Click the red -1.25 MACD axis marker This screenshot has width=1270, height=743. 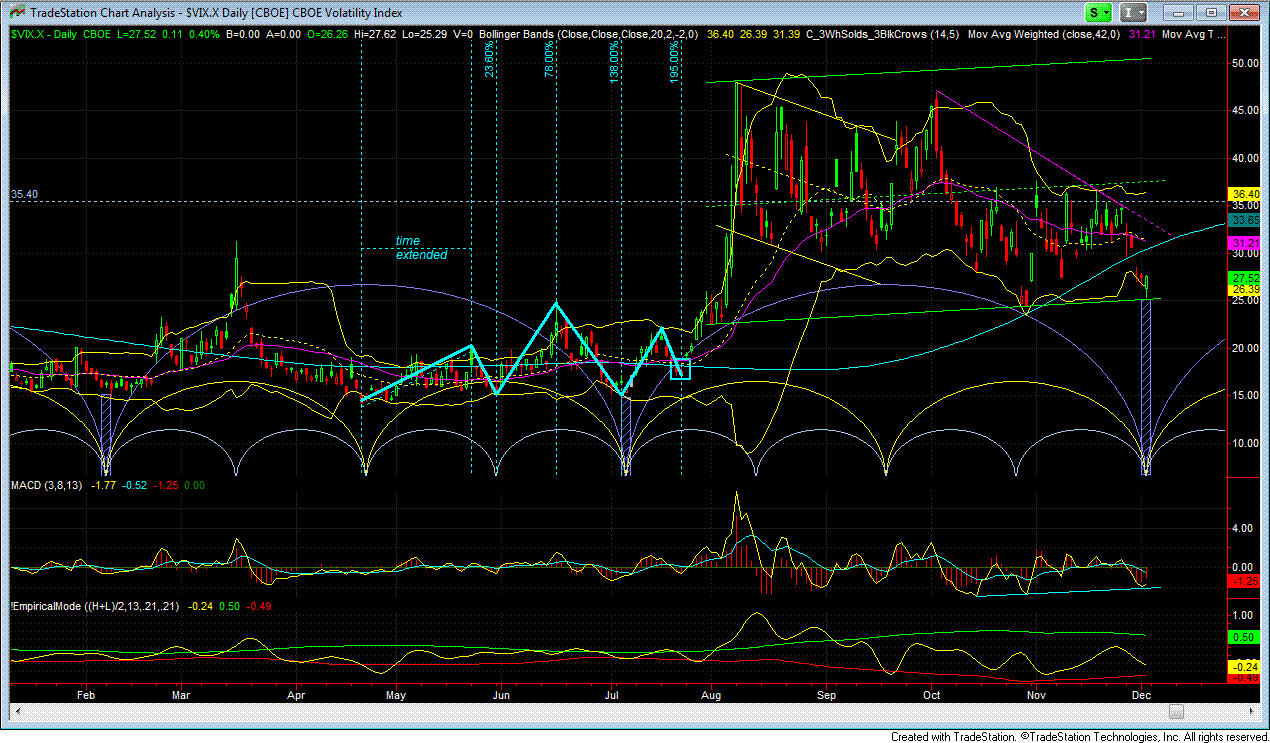(1245, 581)
